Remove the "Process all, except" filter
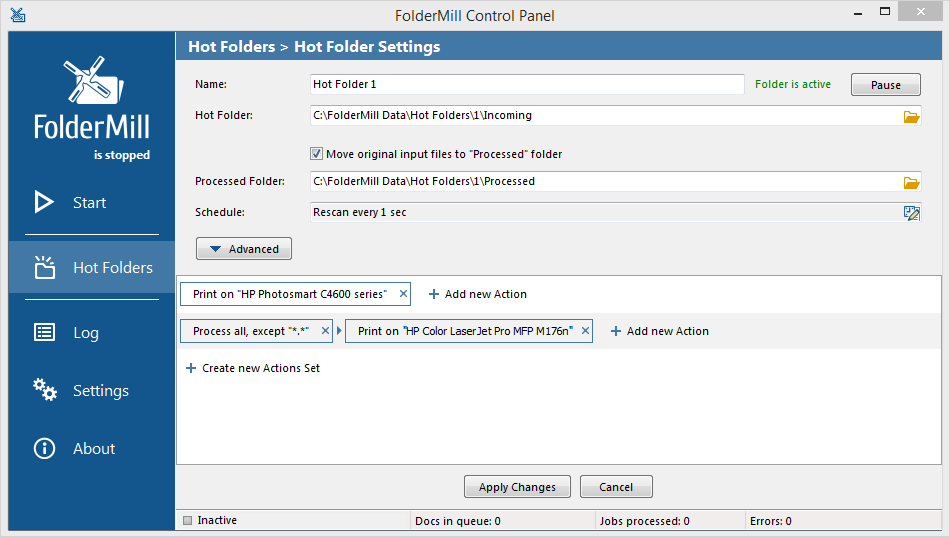Screen dimensions: 950x538 [x=325, y=331]
